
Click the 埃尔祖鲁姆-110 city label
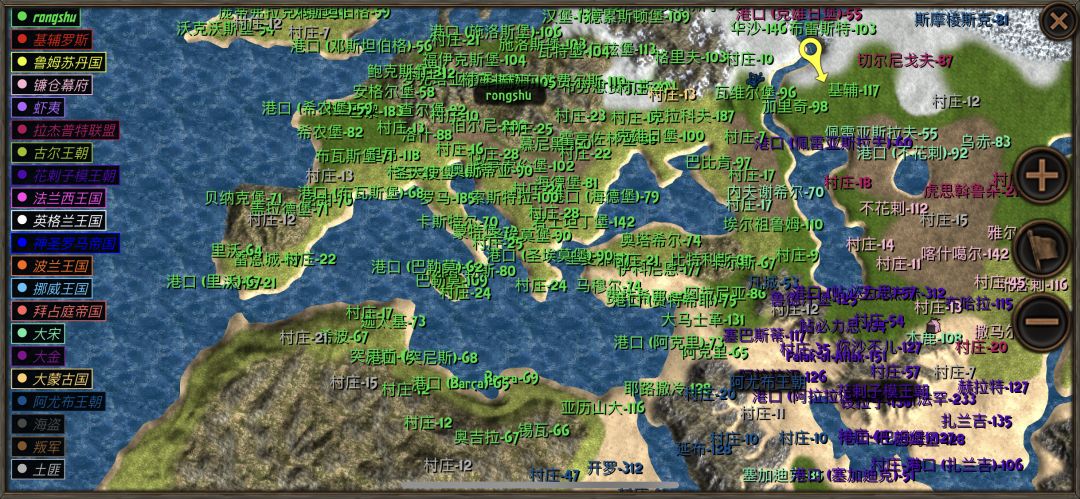(773, 224)
